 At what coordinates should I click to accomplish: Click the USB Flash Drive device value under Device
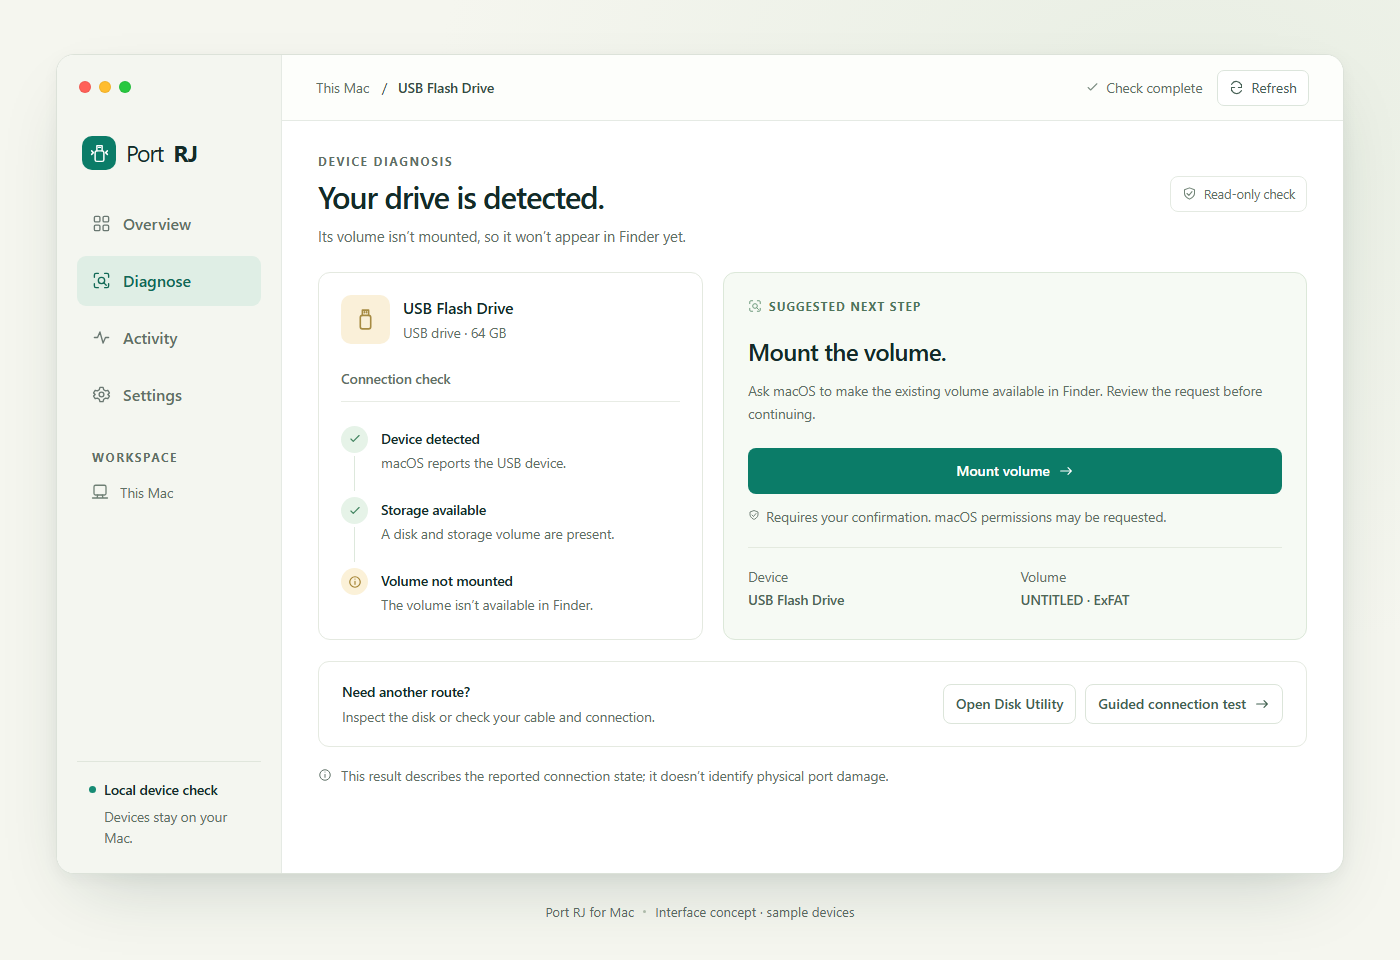[x=796, y=600]
